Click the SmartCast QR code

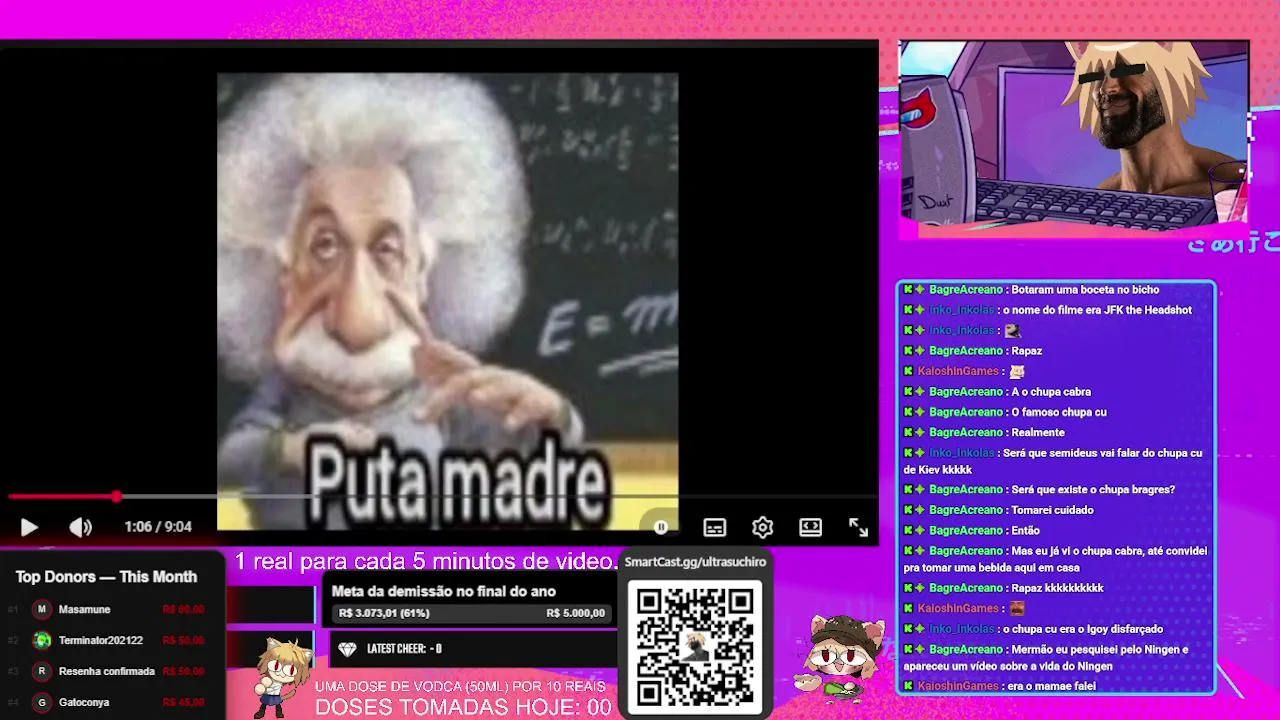[695, 645]
